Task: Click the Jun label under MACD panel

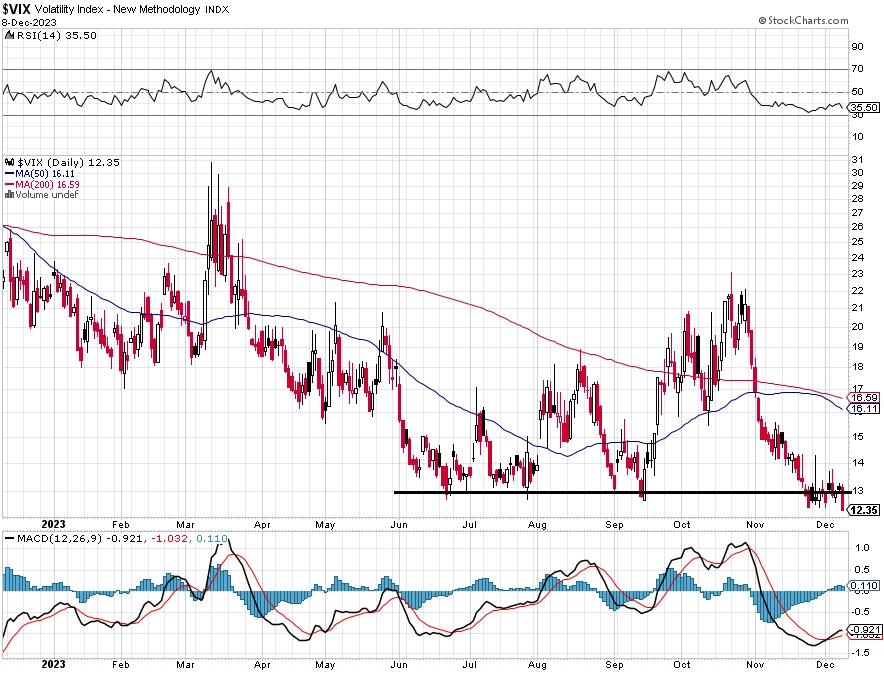Action: (x=399, y=665)
